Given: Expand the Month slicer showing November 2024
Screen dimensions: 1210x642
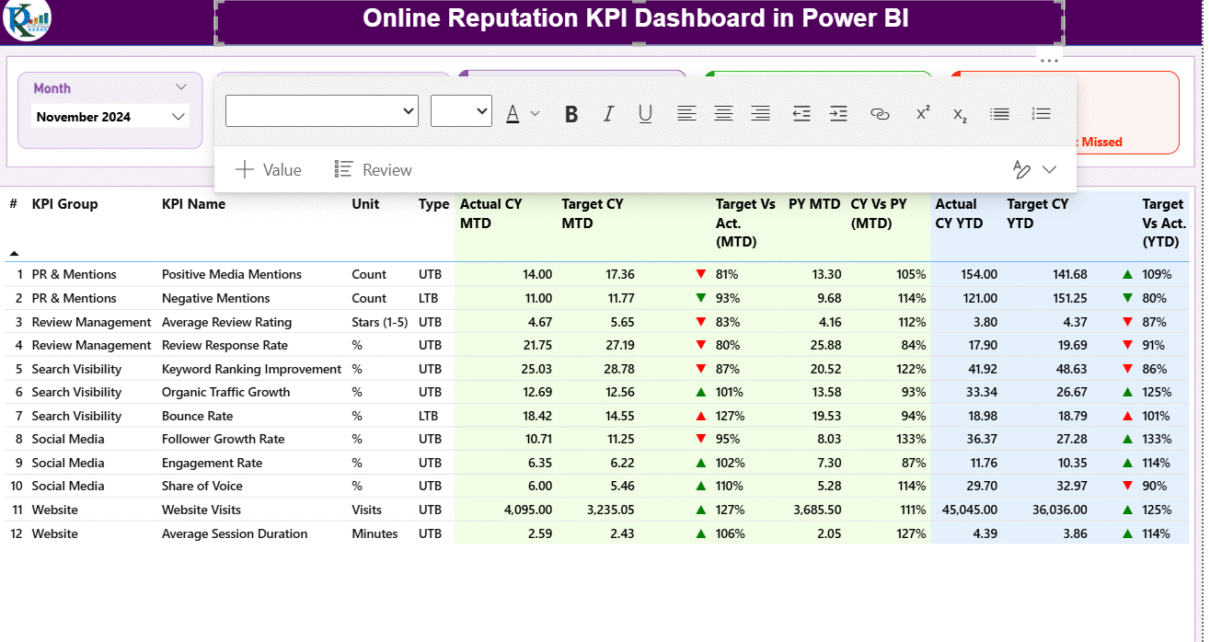Looking at the screenshot, I should tap(179, 117).
